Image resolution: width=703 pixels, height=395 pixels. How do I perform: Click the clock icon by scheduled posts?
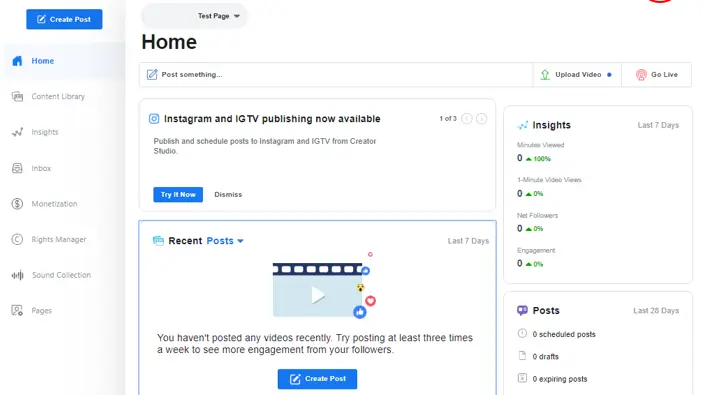tap(522, 334)
